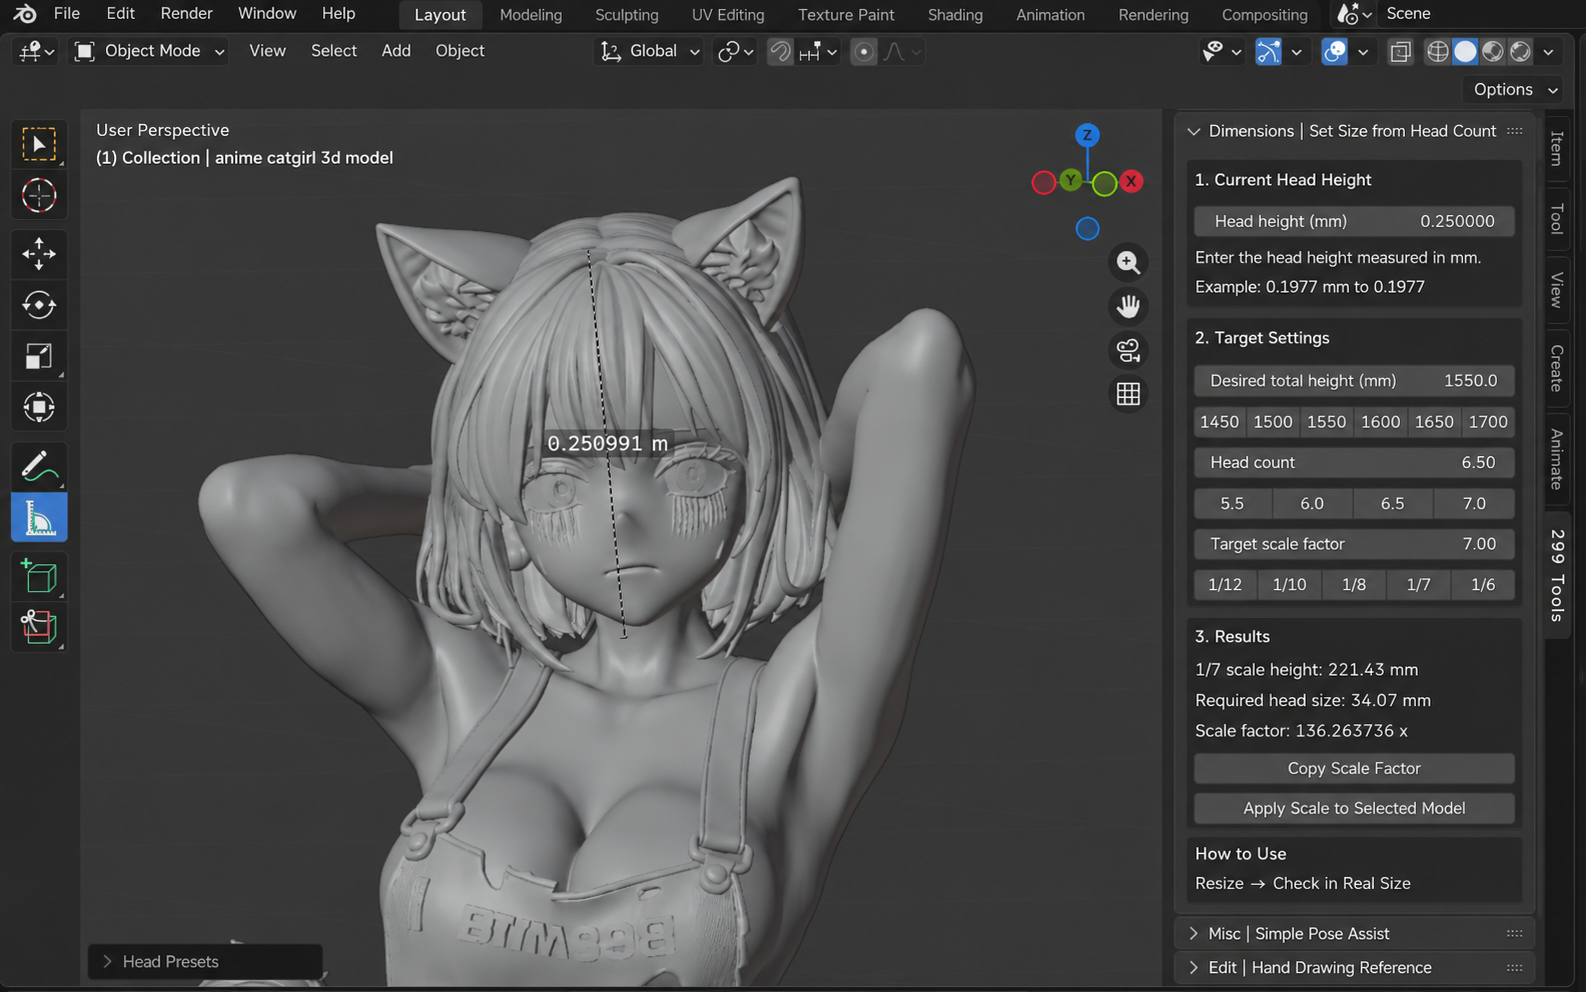The width and height of the screenshot is (1586, 992).
Task: Switch to wireframe shading mode
Action: [x=1437, y=52]
